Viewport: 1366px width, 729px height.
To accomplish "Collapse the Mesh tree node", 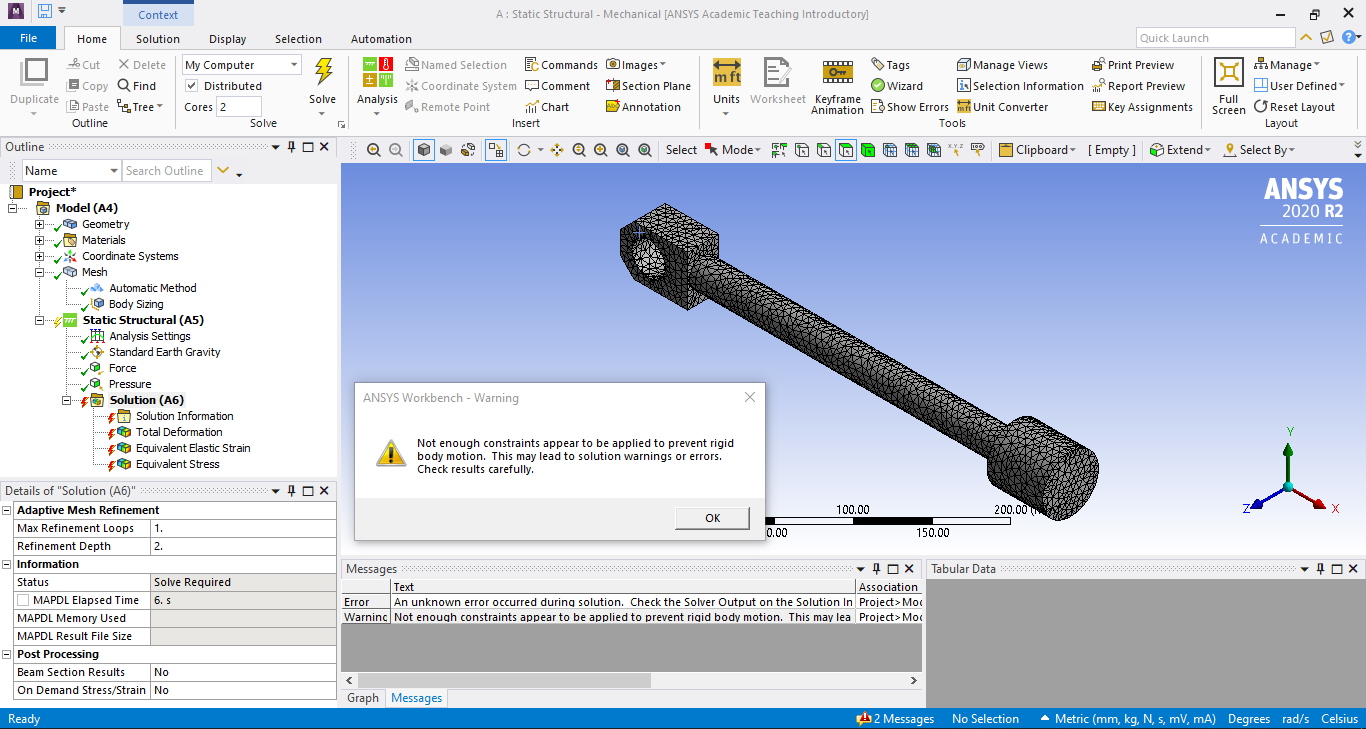I will (x=40, y=272).
